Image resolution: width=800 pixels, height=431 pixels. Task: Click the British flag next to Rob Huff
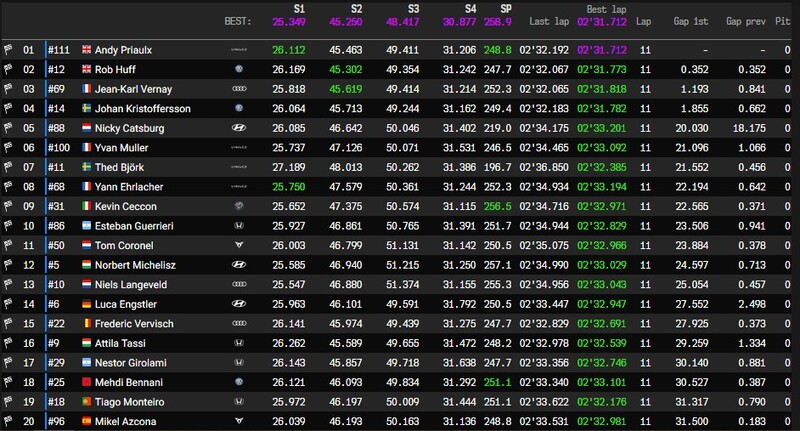[87, 69]
